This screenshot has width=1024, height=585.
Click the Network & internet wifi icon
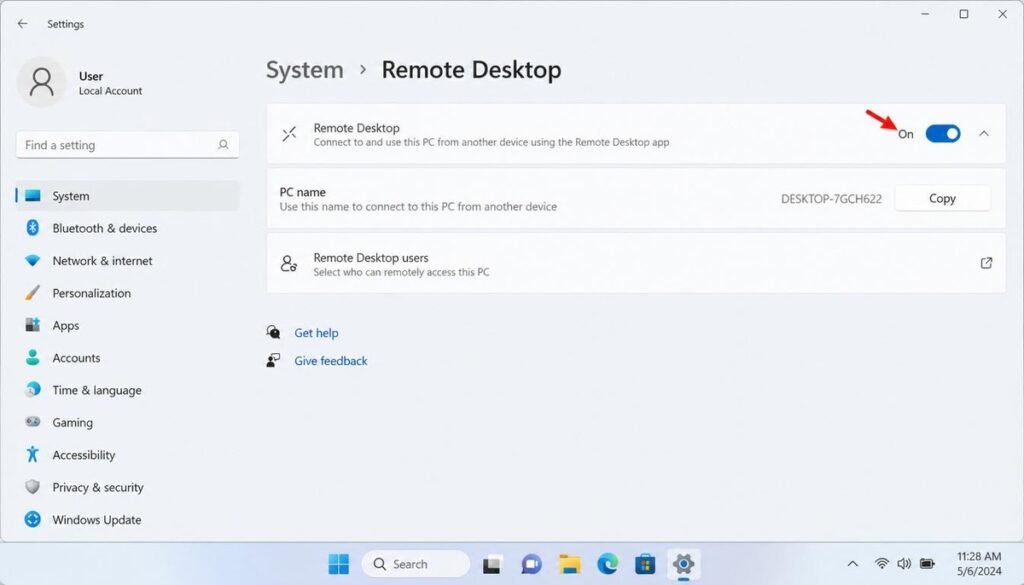[x=33, y=260]
